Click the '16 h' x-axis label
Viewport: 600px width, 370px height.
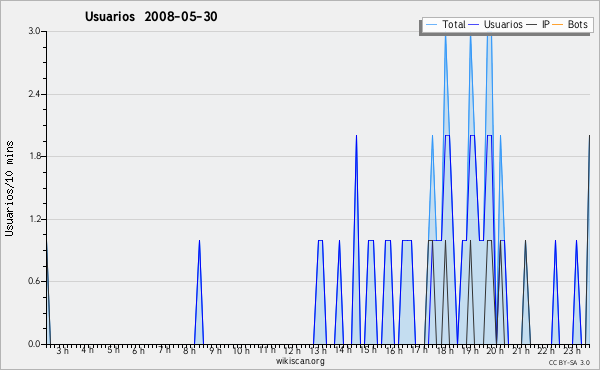pos(394,350)
